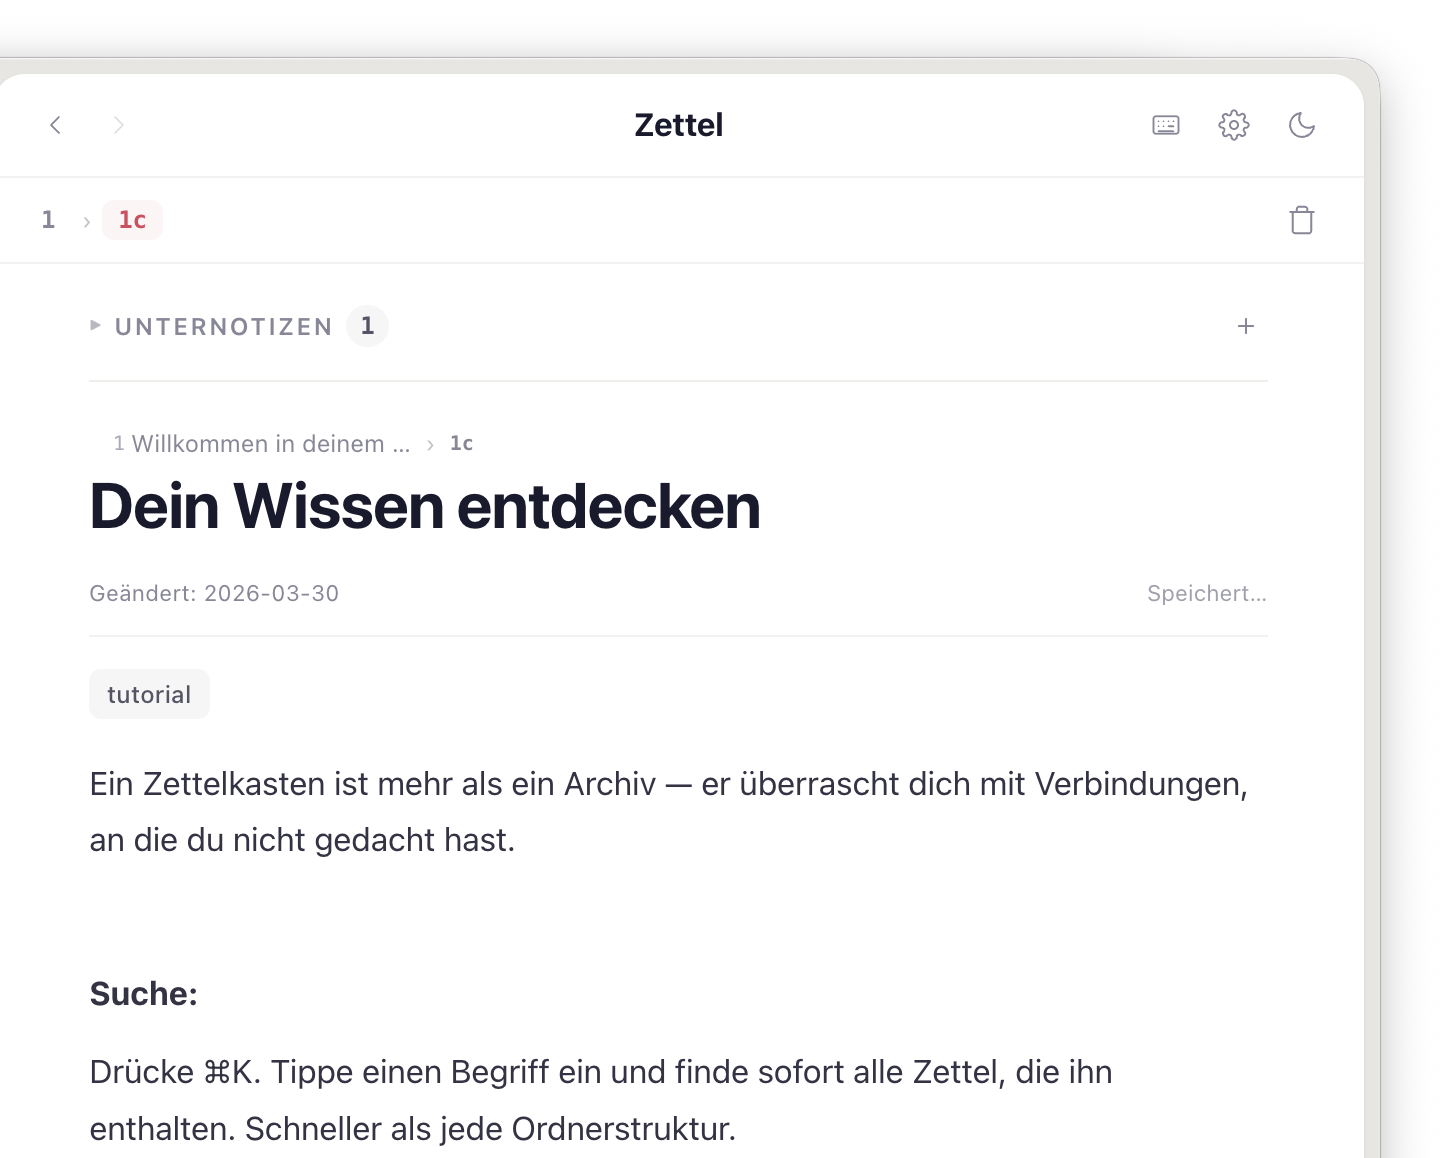Open the parent note Willkommen in deinem ...

pos(262,444)
